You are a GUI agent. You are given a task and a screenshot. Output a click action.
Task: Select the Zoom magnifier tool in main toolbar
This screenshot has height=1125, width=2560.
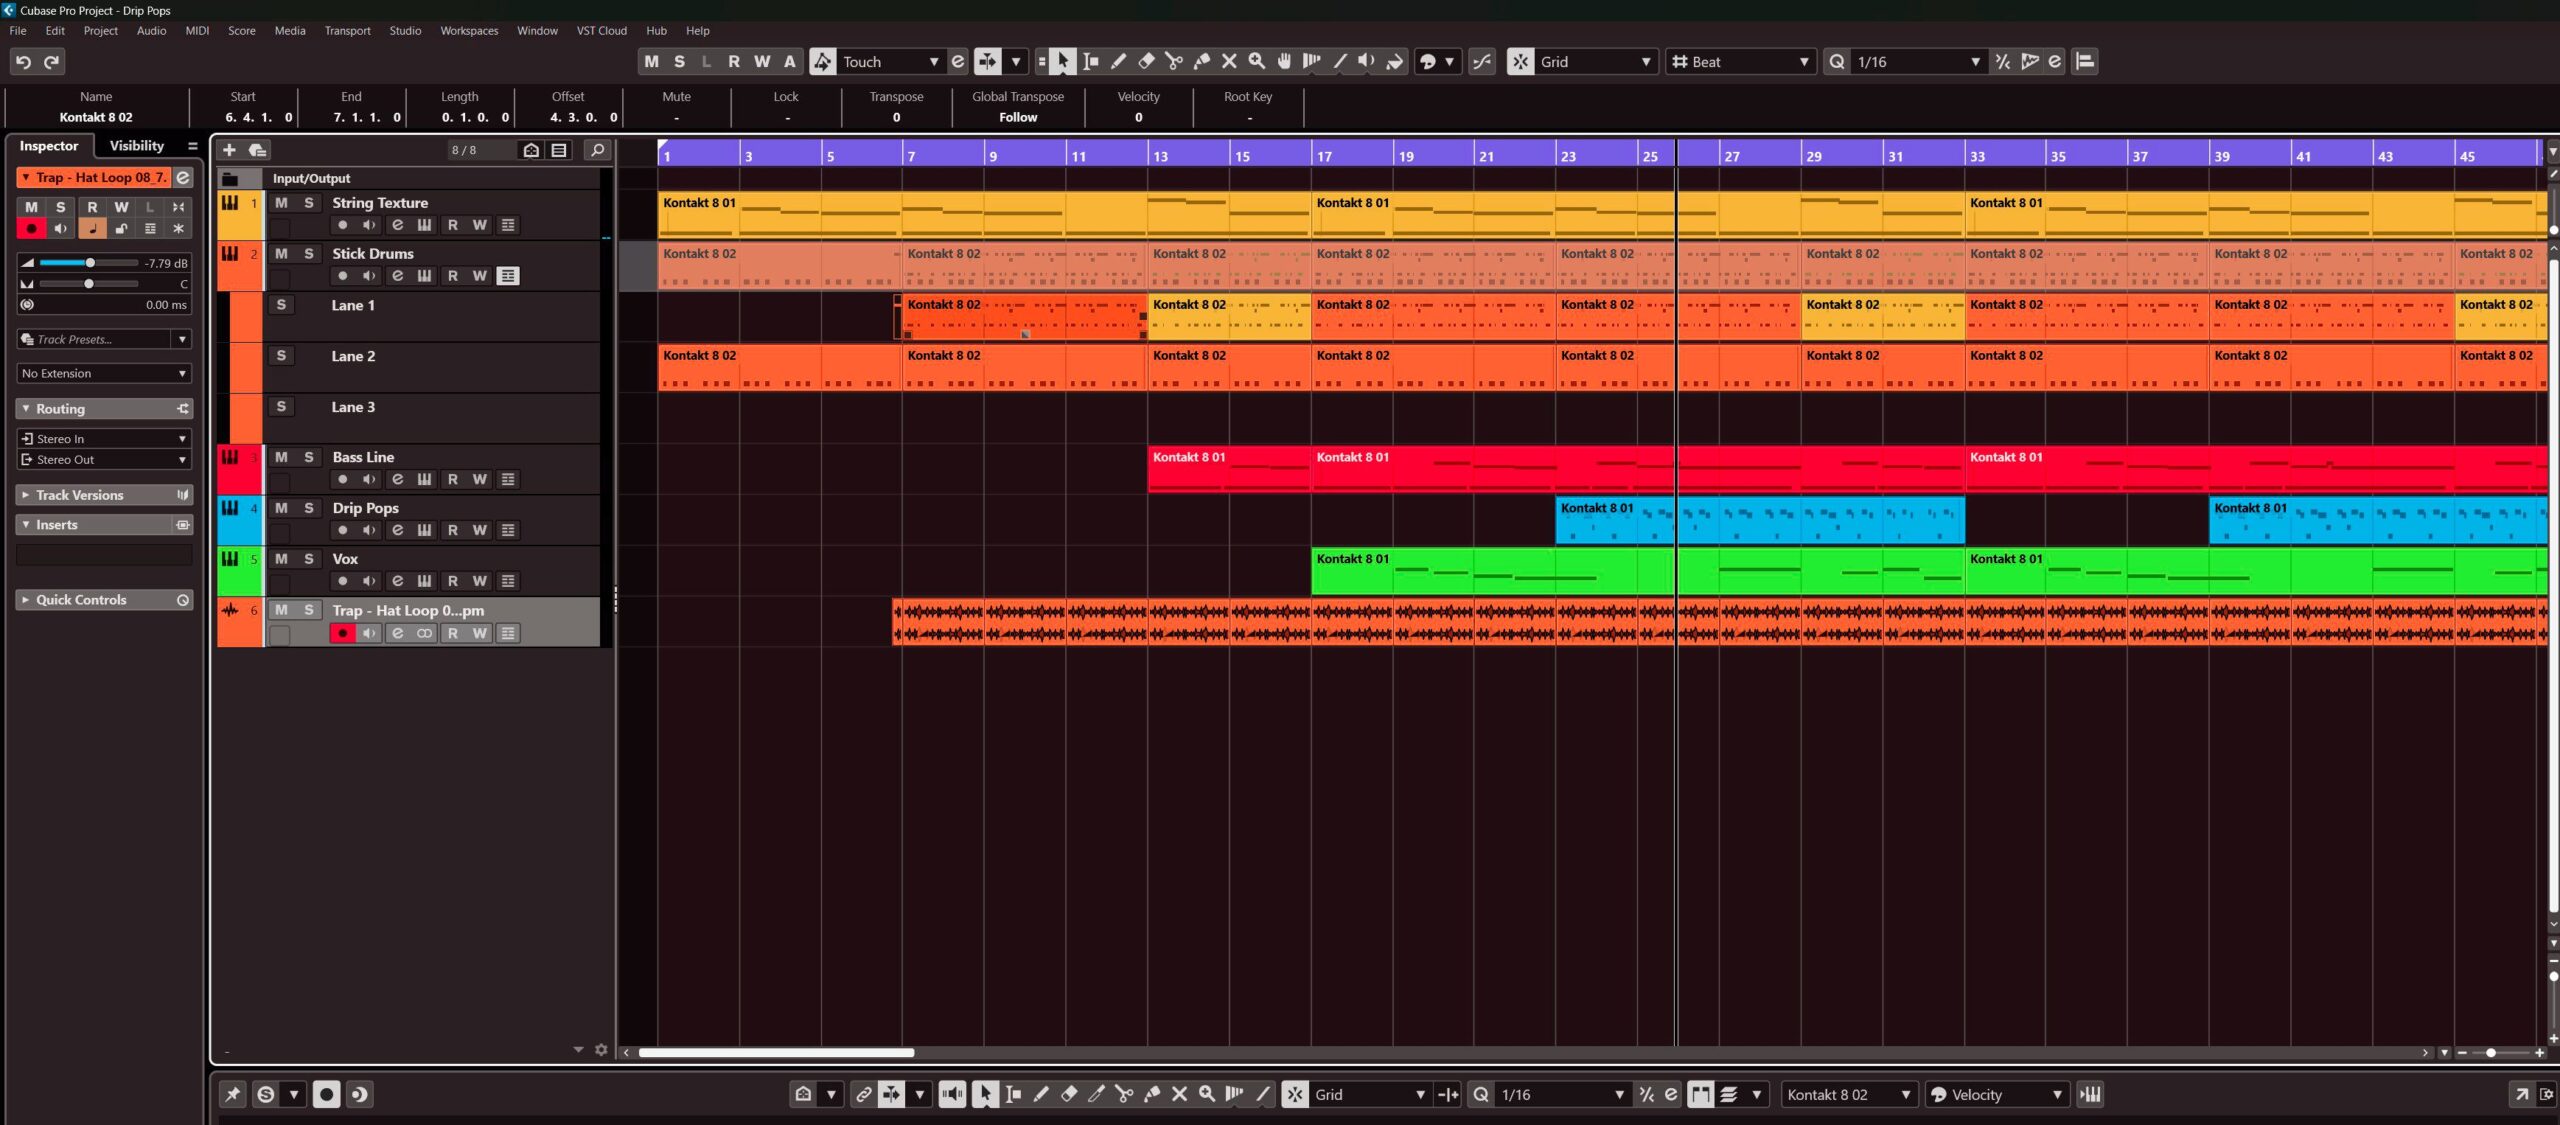1257,61
